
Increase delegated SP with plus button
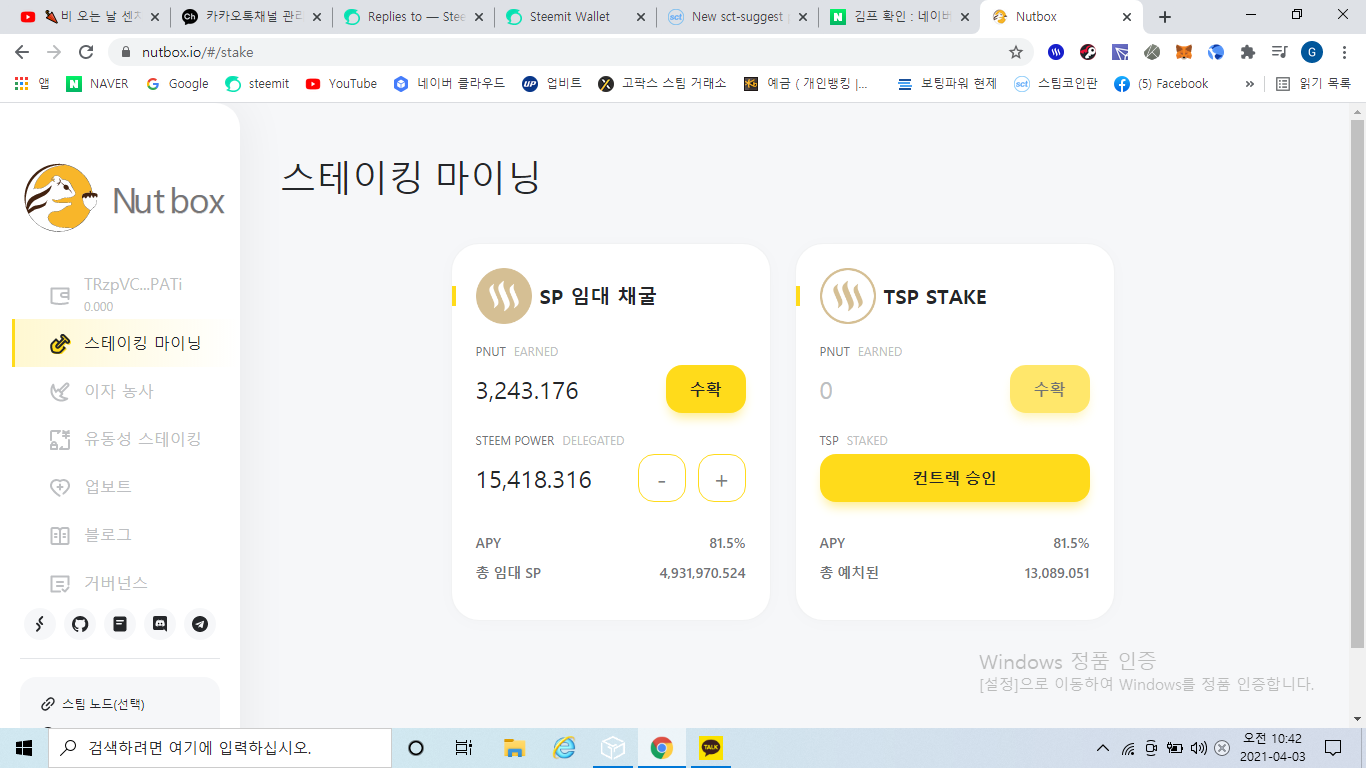click(722, 478)
